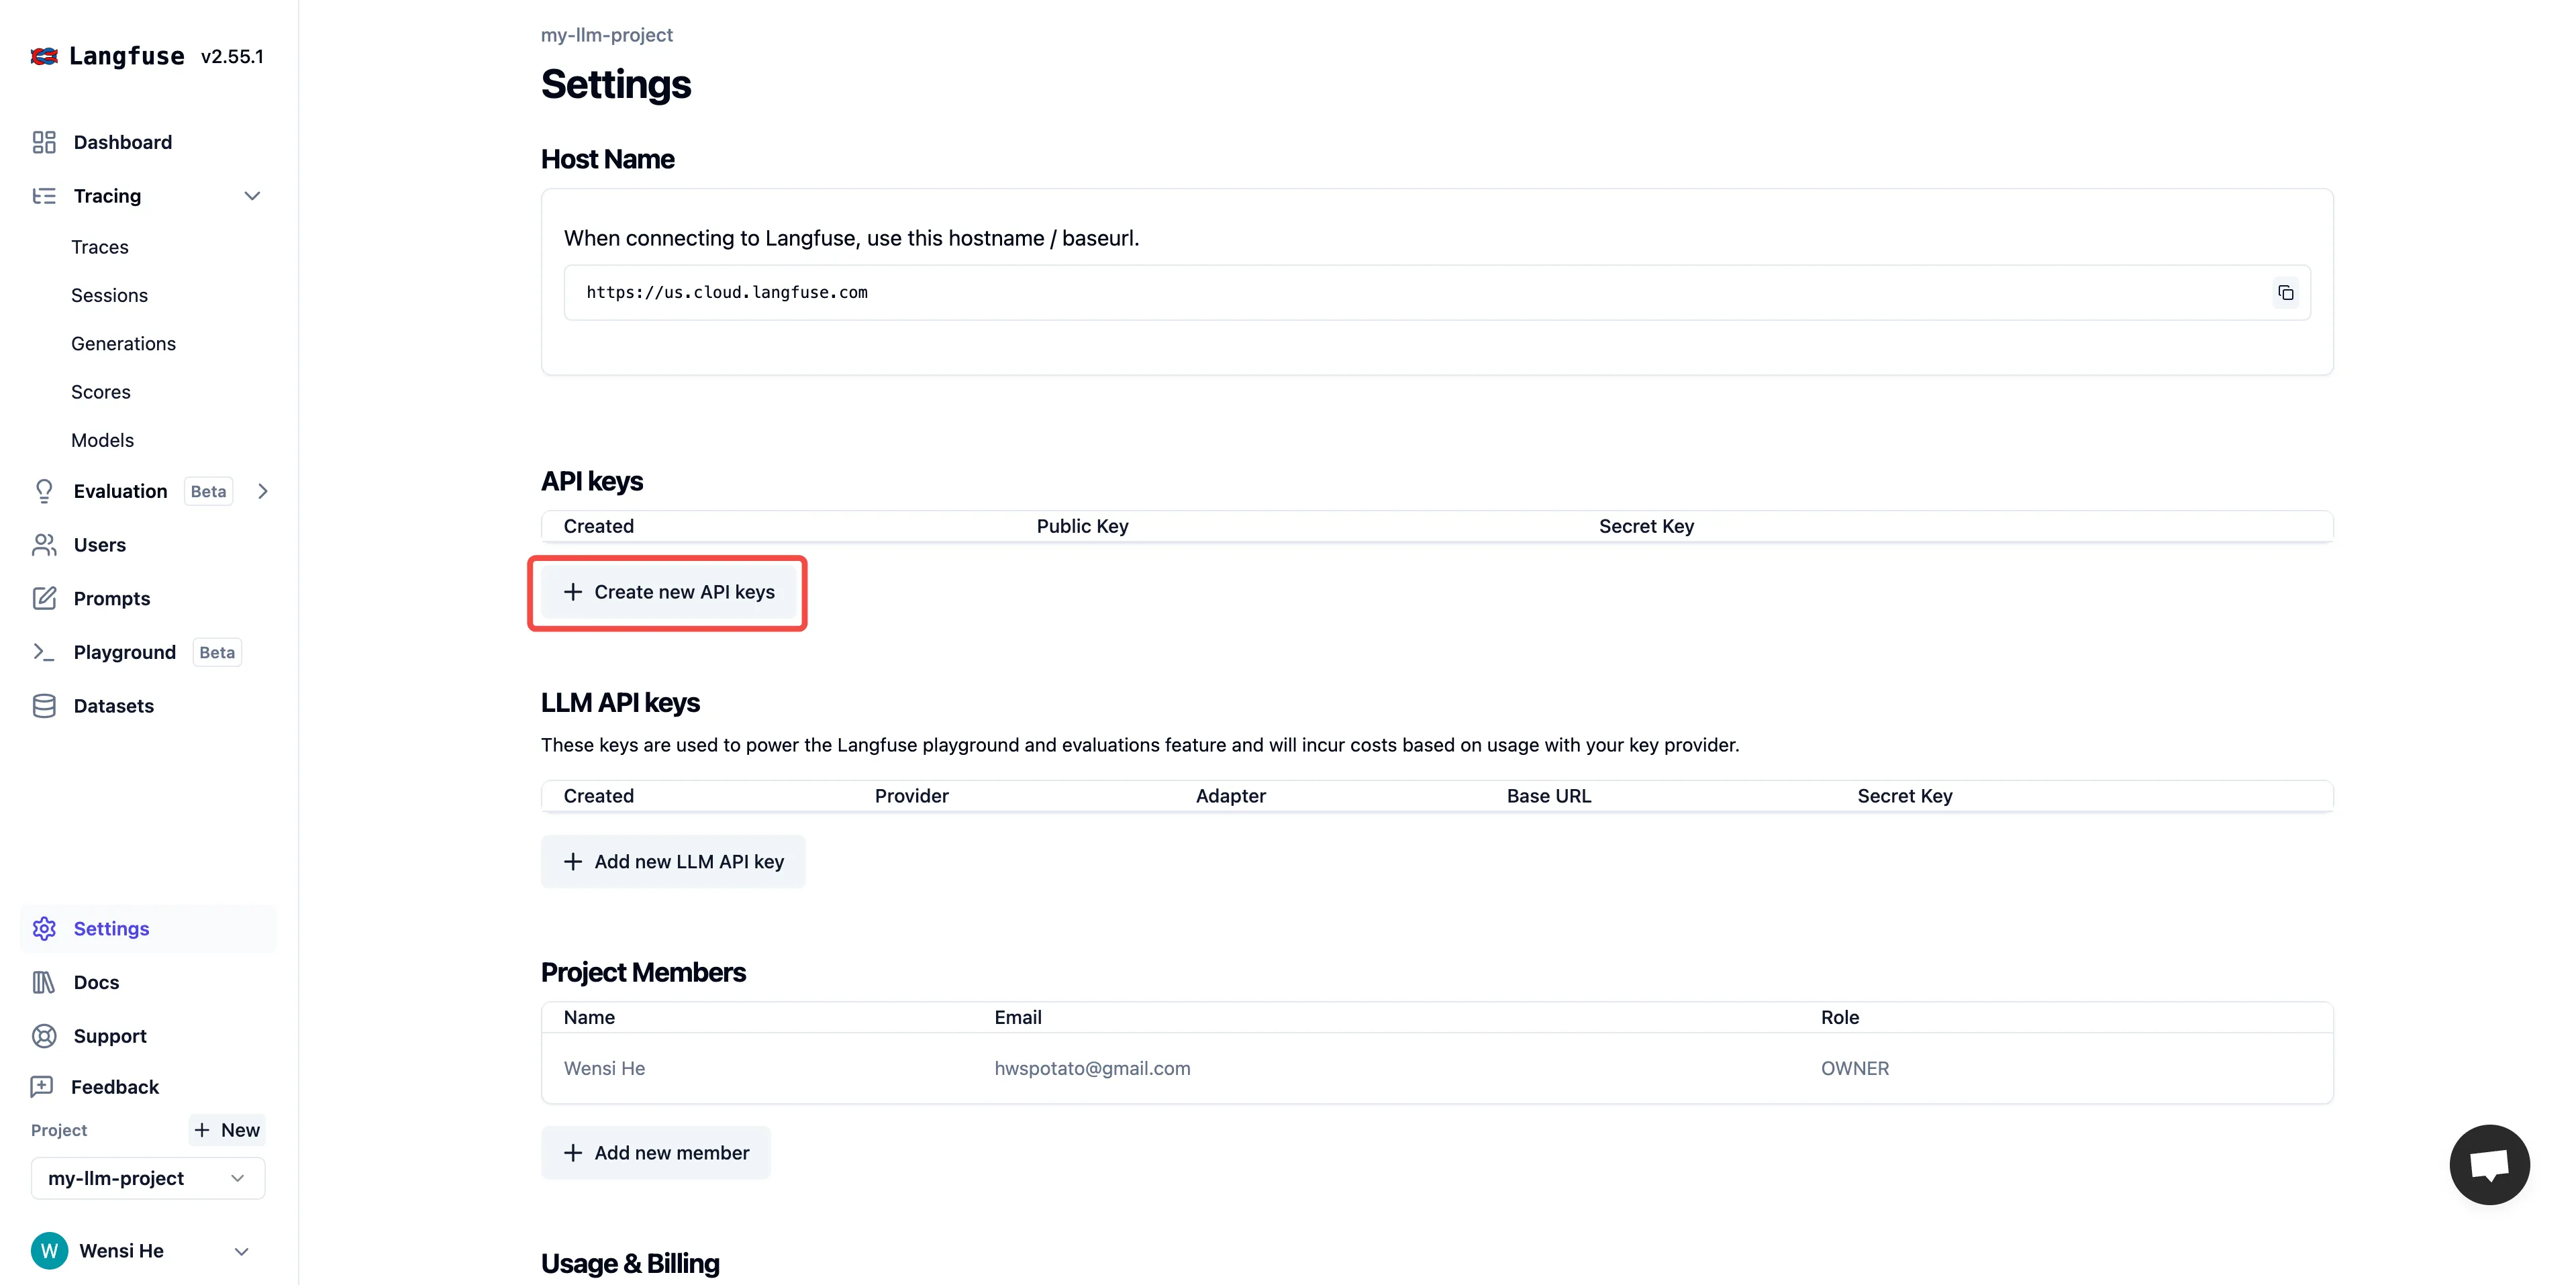Click the Settings gear icon
The height and width of the screenshot is (1285, 2576).
[44, 928]
